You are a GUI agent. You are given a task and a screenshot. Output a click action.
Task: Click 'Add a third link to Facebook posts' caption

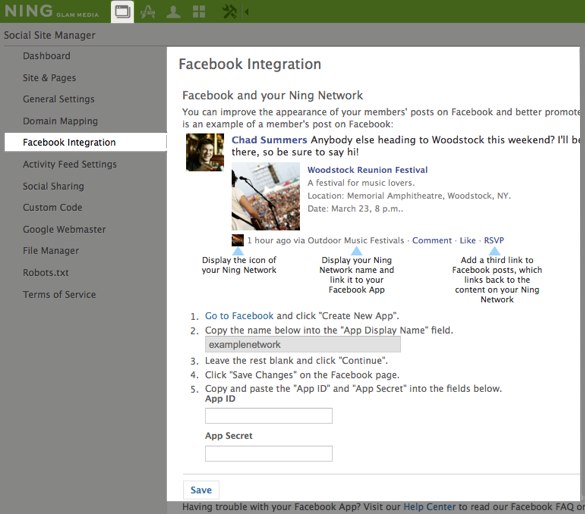pos(497,280)
